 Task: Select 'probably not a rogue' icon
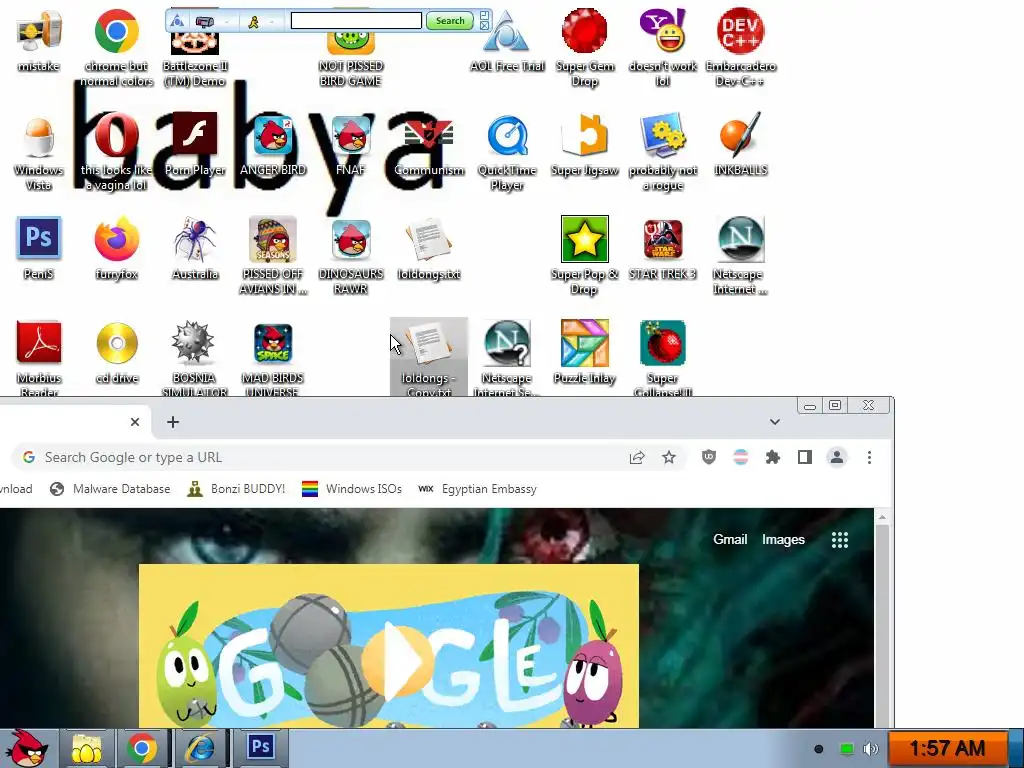click(x=663, y=152)
